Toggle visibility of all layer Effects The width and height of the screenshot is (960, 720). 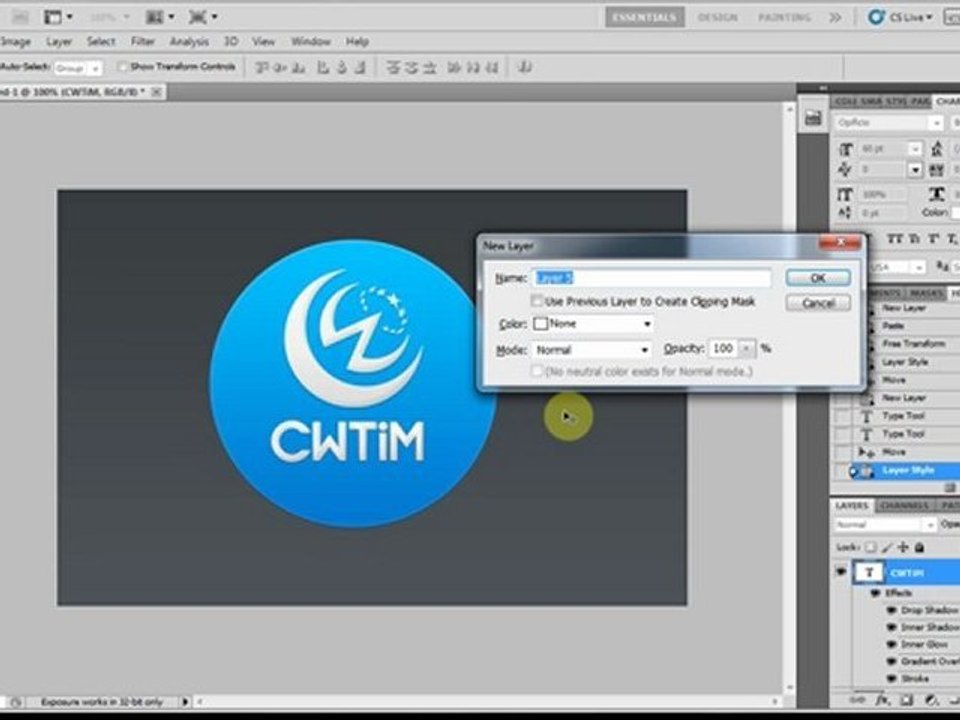click(877, 593)
